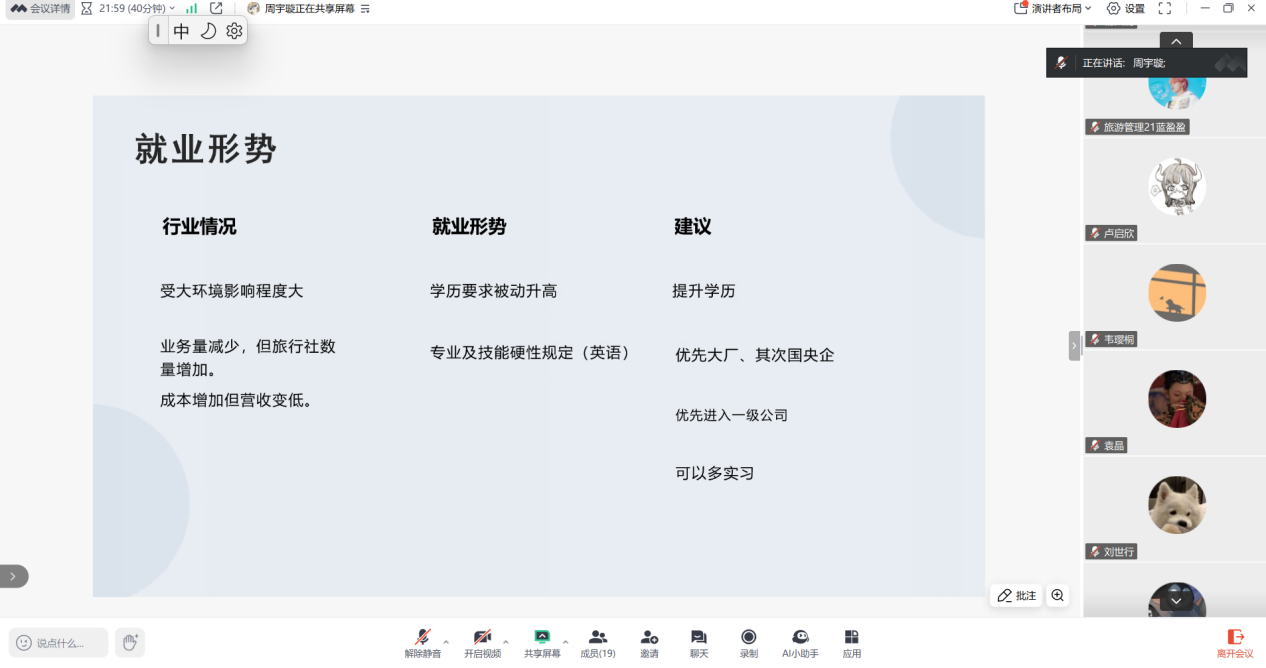Expand video options arrow beside 开启视频
This screenshot has width=1266, height=668.
tap(505, 641)
